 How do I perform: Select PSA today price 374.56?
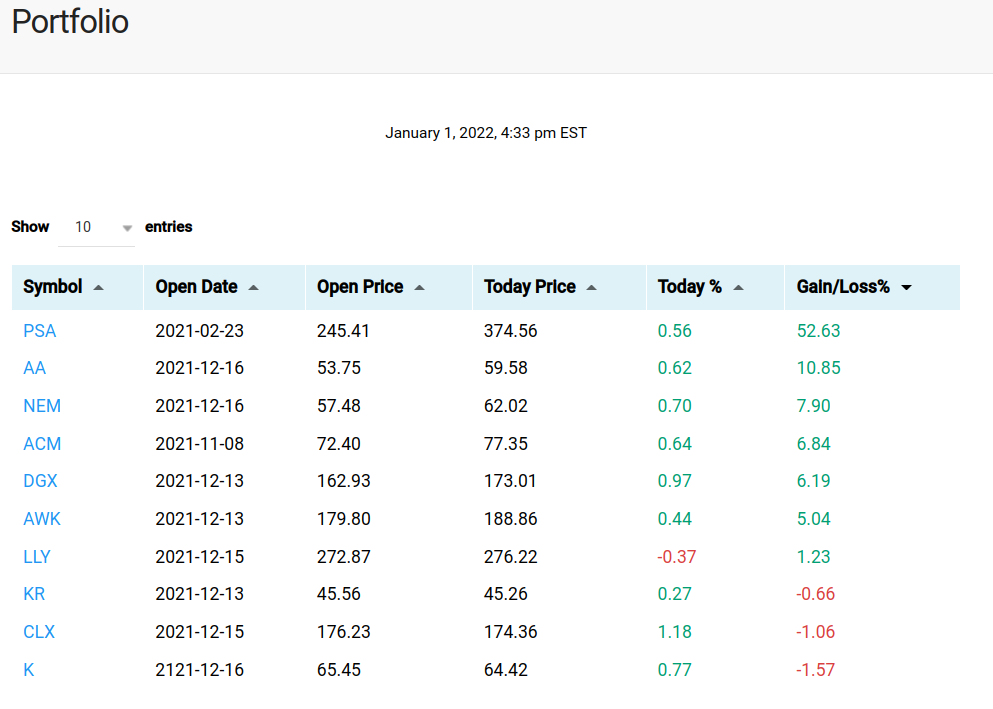click(x=510, y=331)
